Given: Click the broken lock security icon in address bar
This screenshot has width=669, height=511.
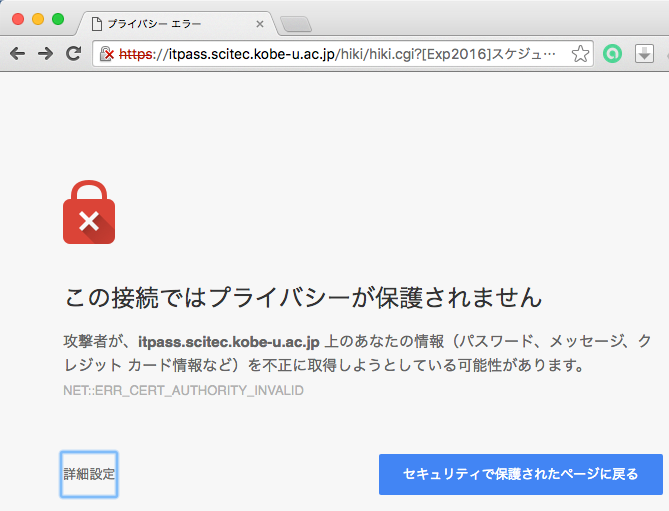Looking at the screenshot, I should [x=107, y=54].
